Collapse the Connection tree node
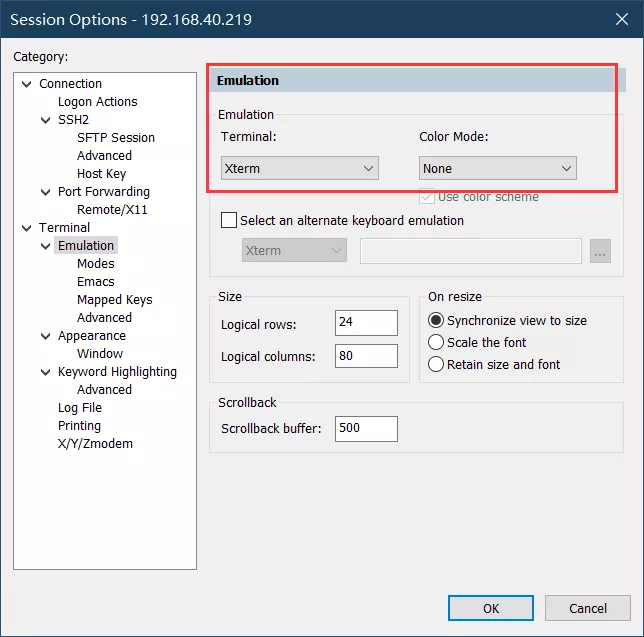The image size is (644, 637). 27,84
